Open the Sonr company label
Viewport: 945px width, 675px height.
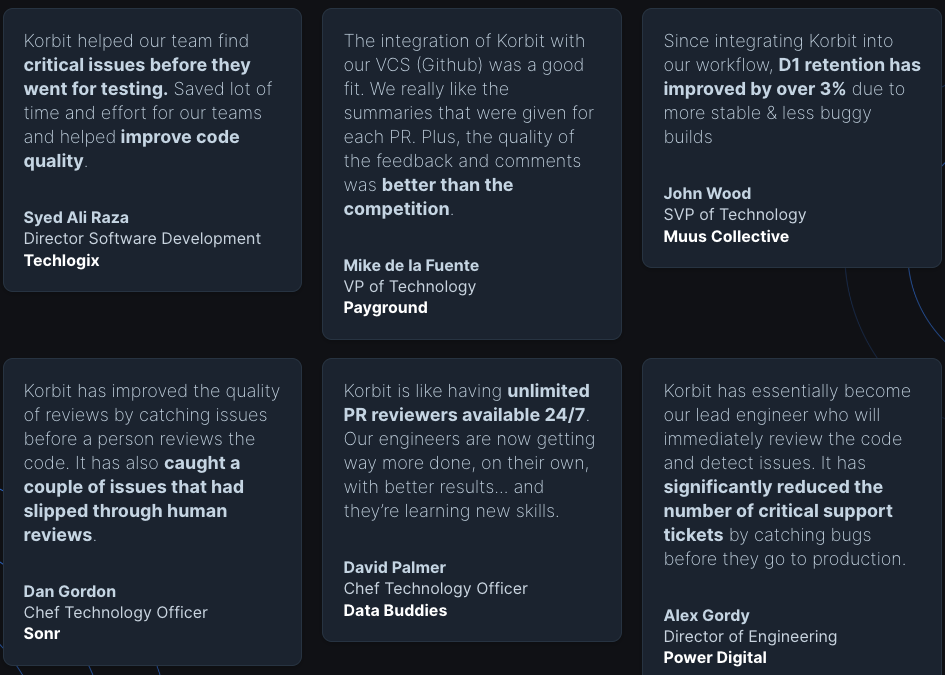tap(42, 633)
